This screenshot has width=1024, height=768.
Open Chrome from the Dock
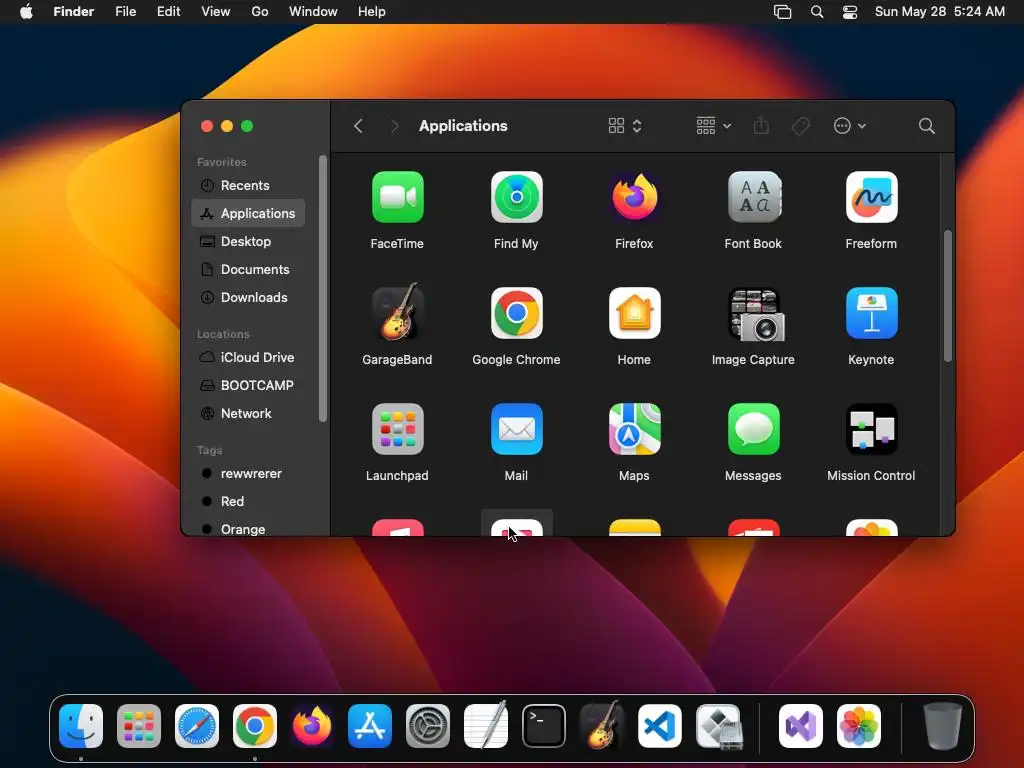coord(255,726)
